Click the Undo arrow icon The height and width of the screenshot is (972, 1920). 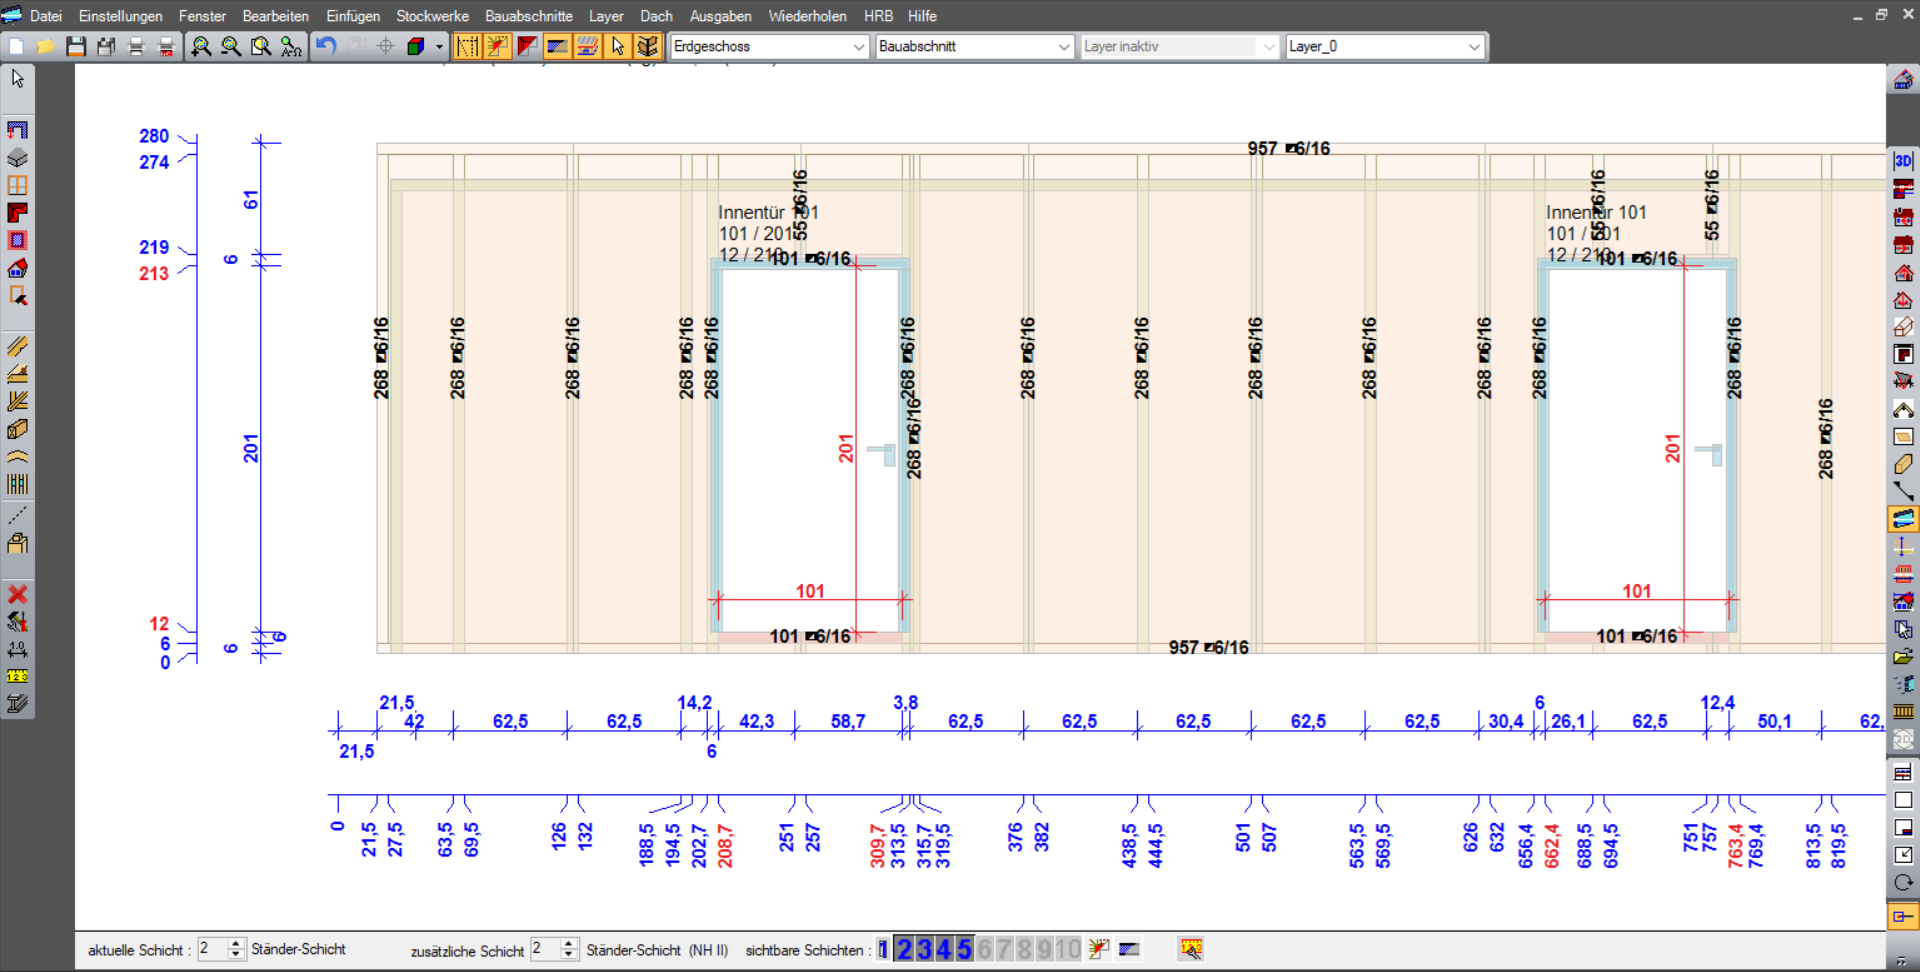pos(326,46)
